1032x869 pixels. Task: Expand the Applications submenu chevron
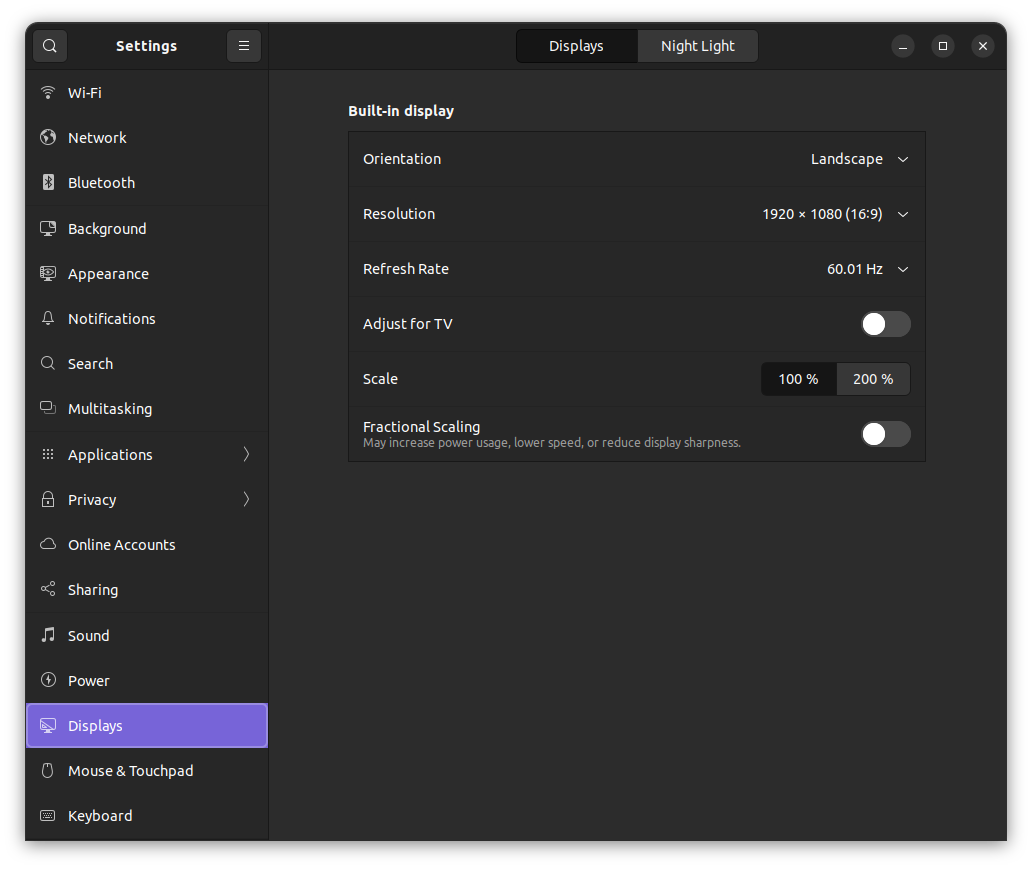click(x=246, y=454)
